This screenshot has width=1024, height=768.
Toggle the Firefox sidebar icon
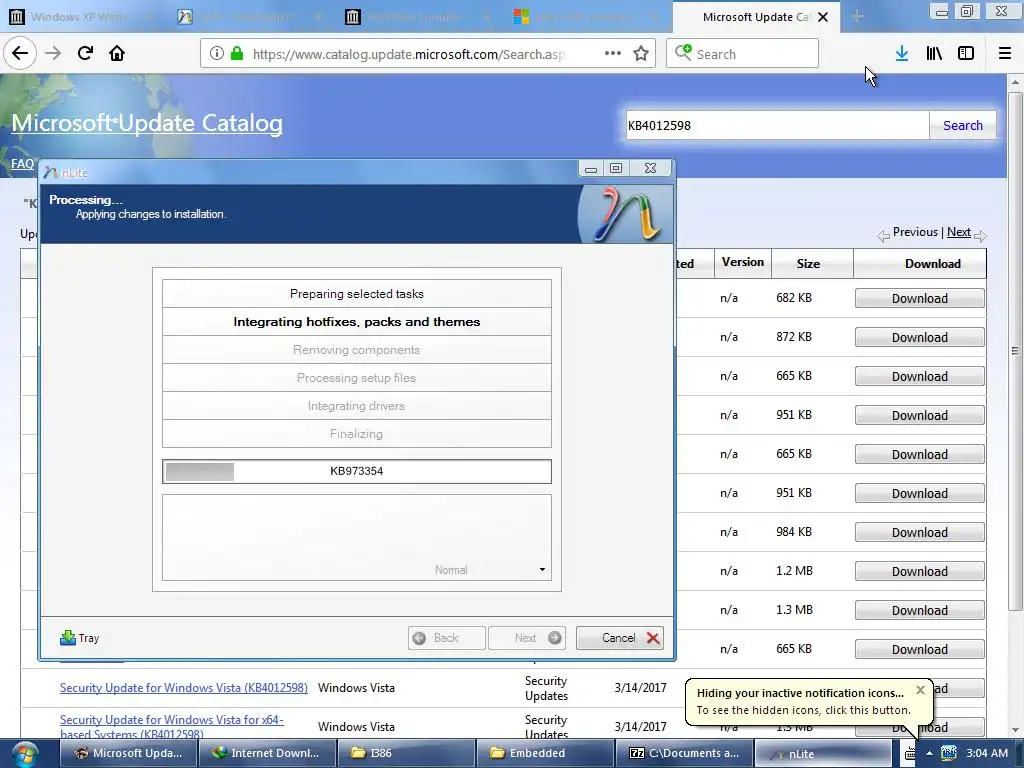966,54
